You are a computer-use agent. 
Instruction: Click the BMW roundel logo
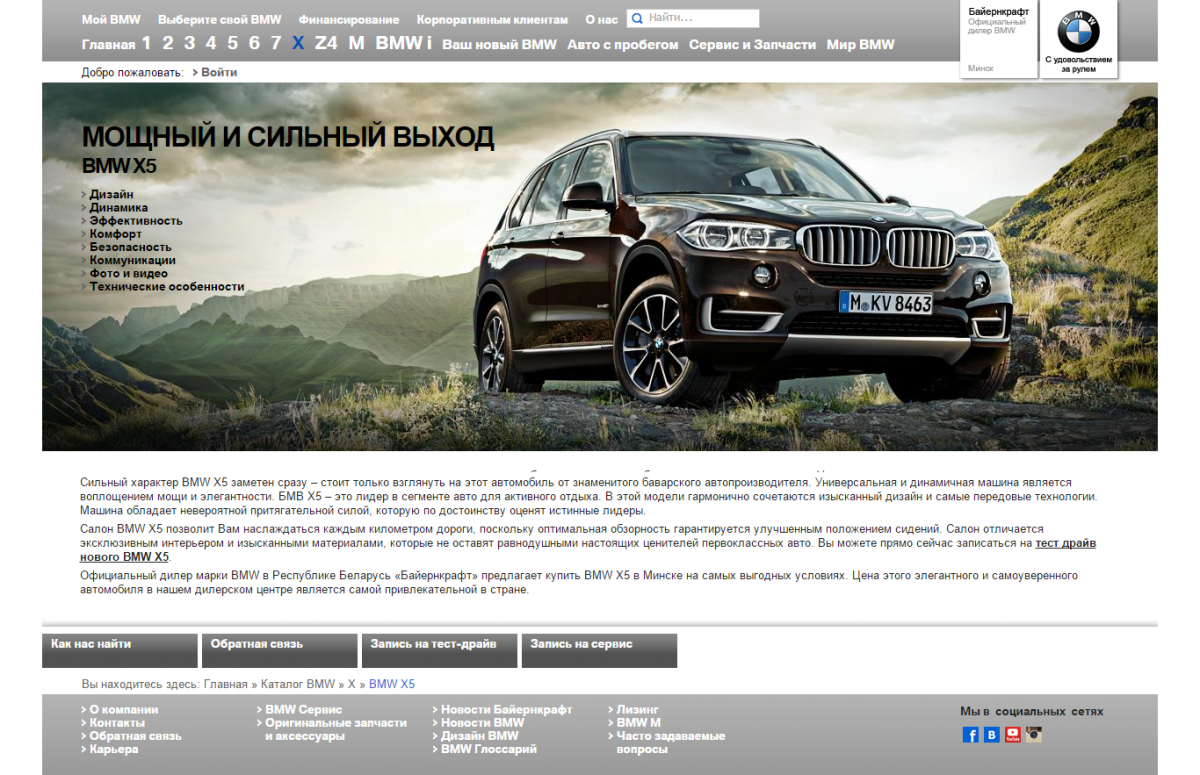1078,33
